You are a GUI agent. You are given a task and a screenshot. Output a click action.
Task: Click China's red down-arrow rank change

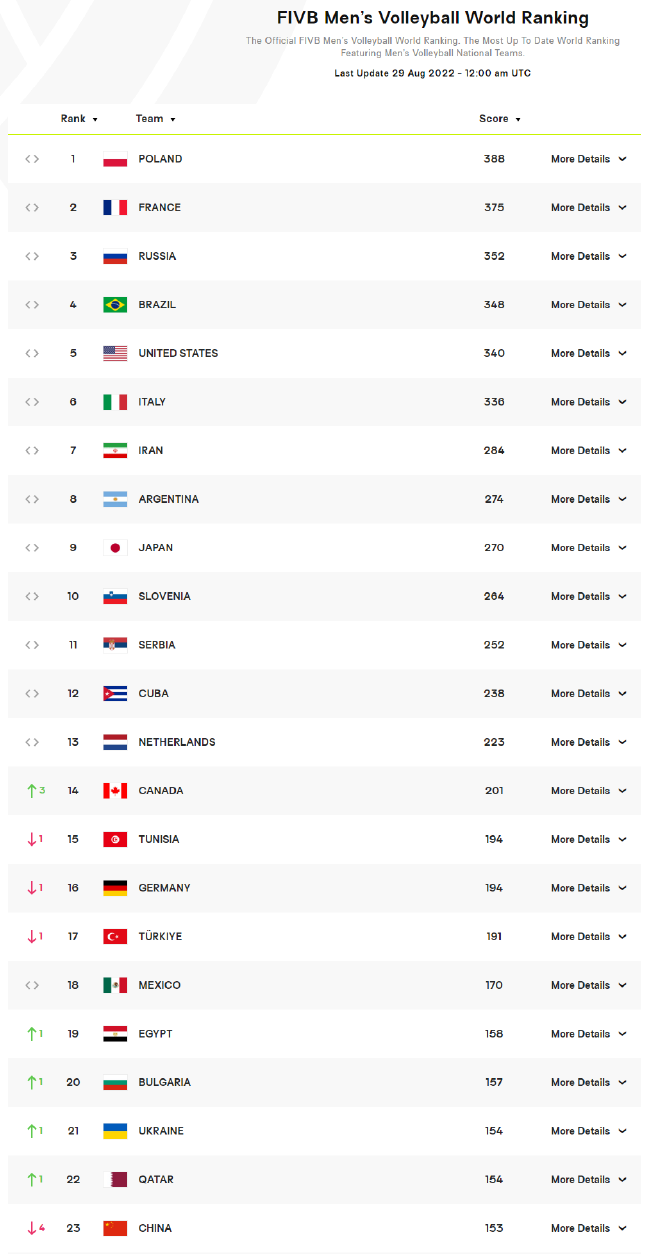click(36, 1228)
